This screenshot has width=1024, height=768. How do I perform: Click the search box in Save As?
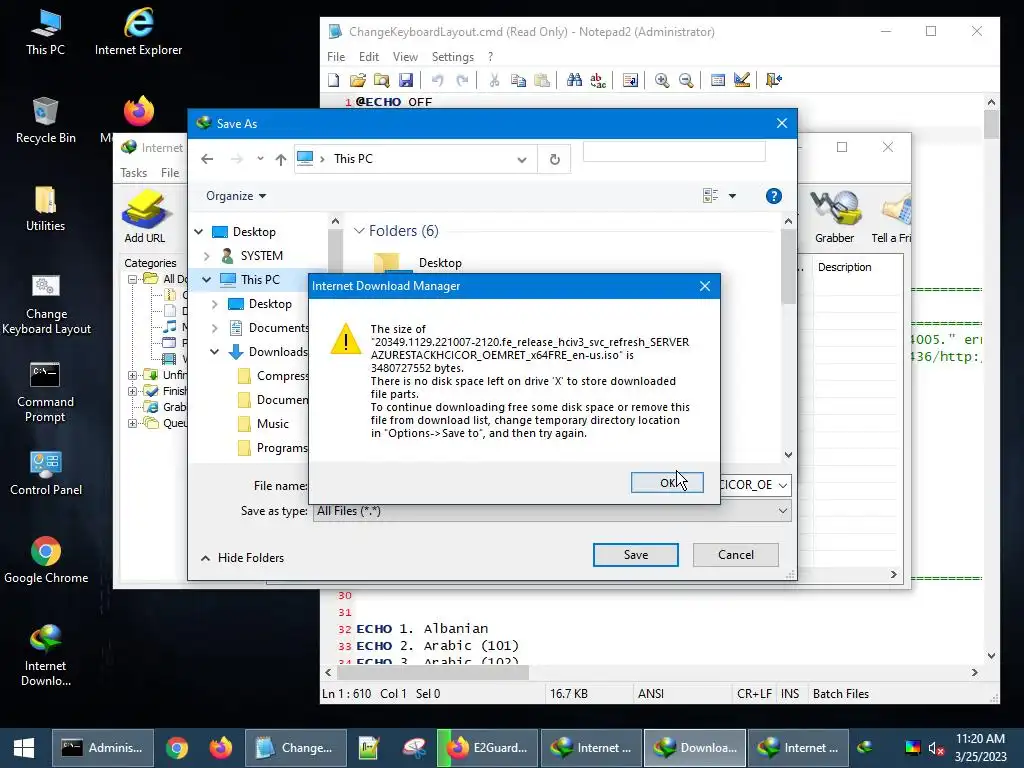(x=674, y=152)
